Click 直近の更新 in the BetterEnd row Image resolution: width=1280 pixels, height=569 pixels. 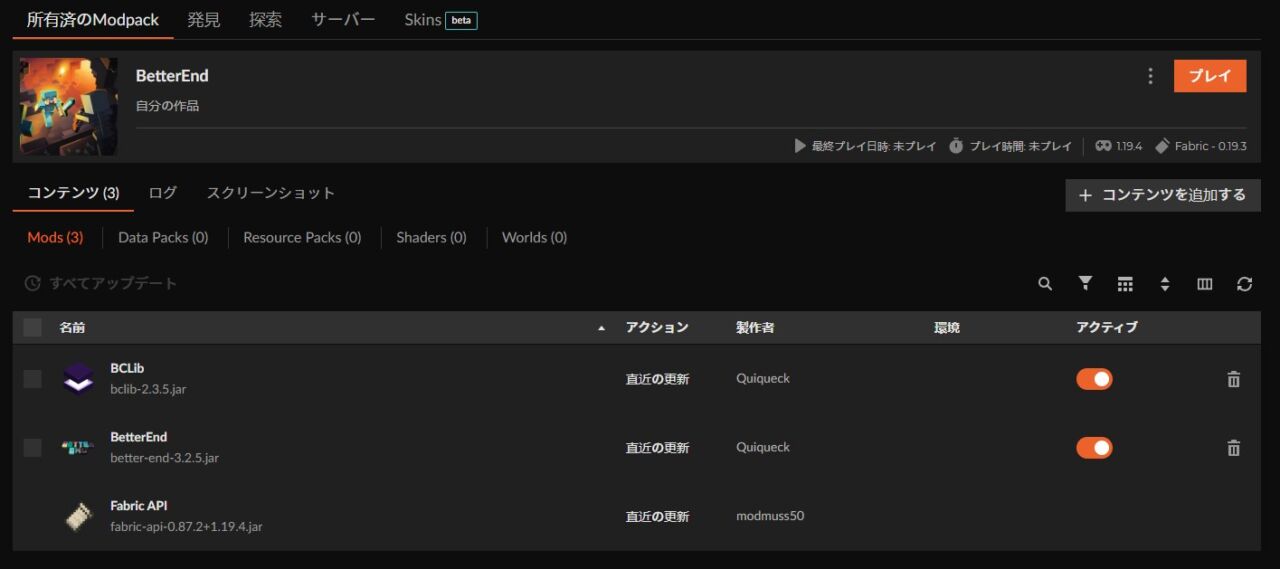click(657, 448)
